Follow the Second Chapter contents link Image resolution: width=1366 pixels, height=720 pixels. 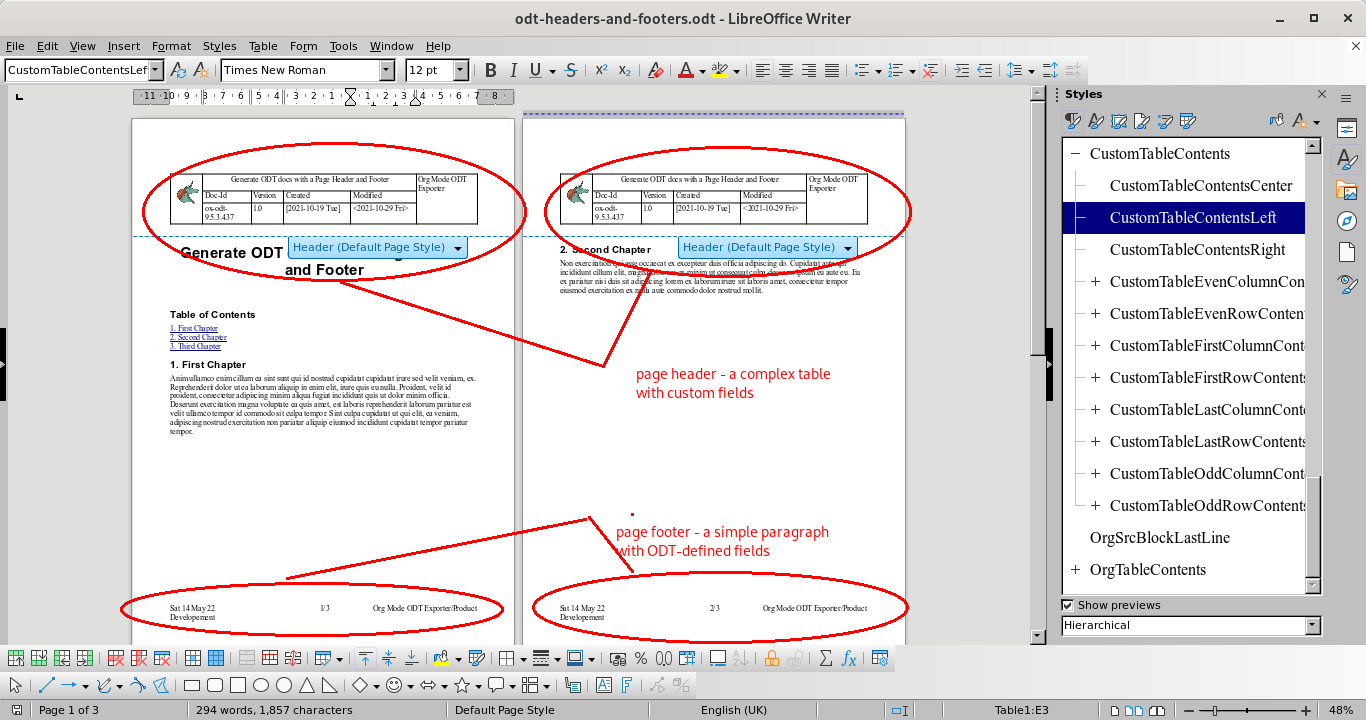click(x=198, y=337)
